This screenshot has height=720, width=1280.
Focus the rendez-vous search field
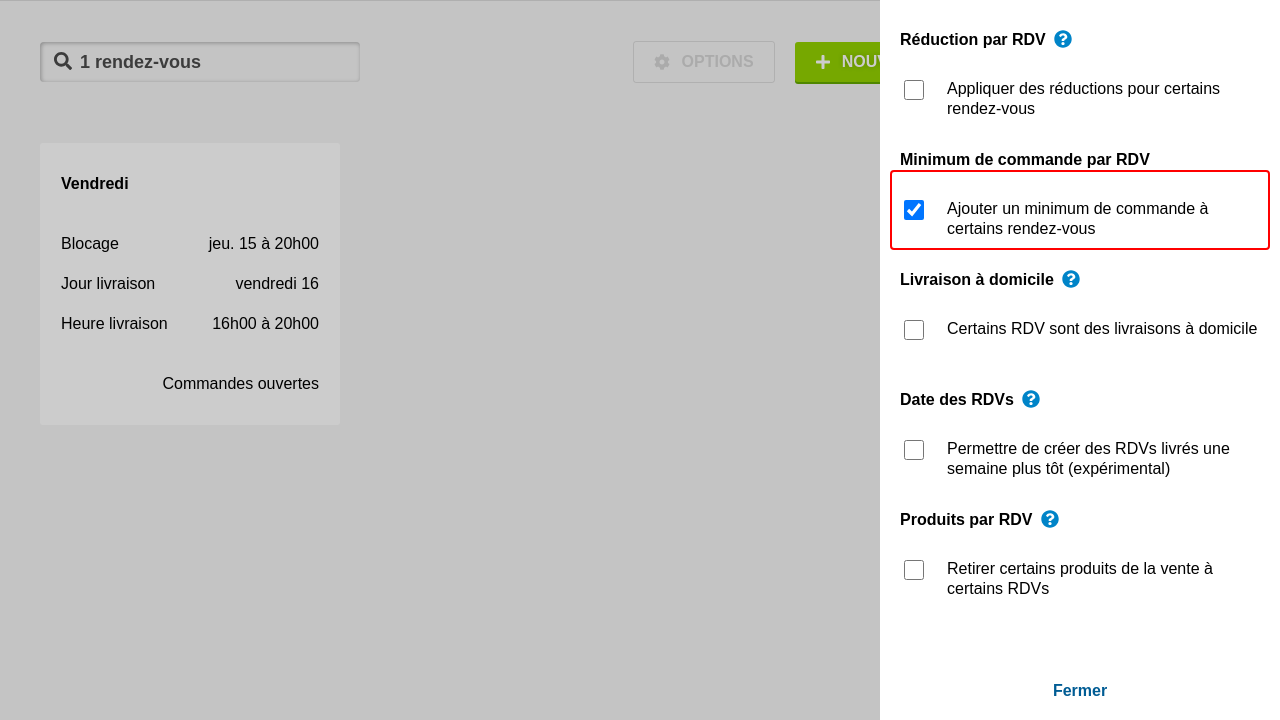[215, 62]
